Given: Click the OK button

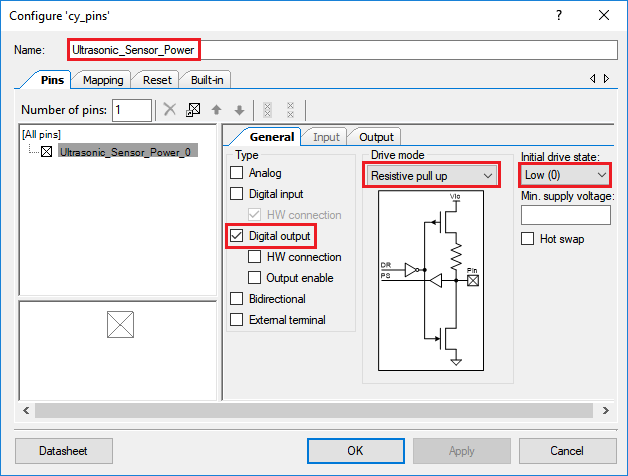Looking at the screenshot, I should pos(356,451).
